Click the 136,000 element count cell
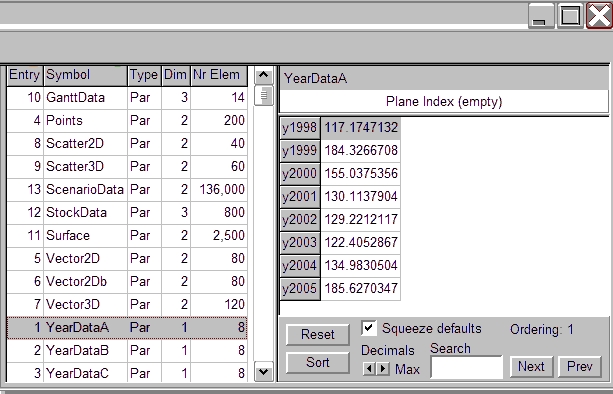Viewport: 613px width, 394px height. tap(219, 190)
